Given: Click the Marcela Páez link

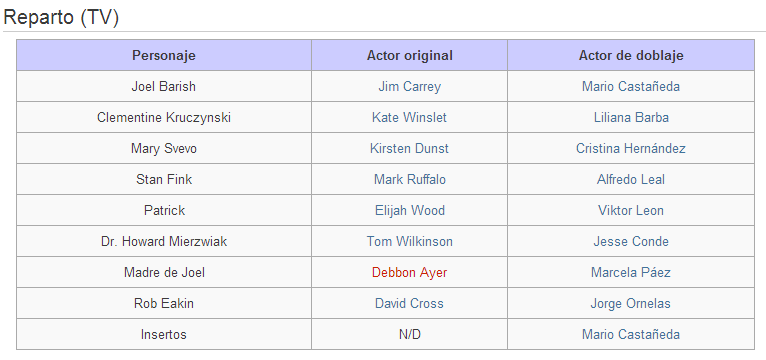Looking at the screenshot, I should [631, 273].
